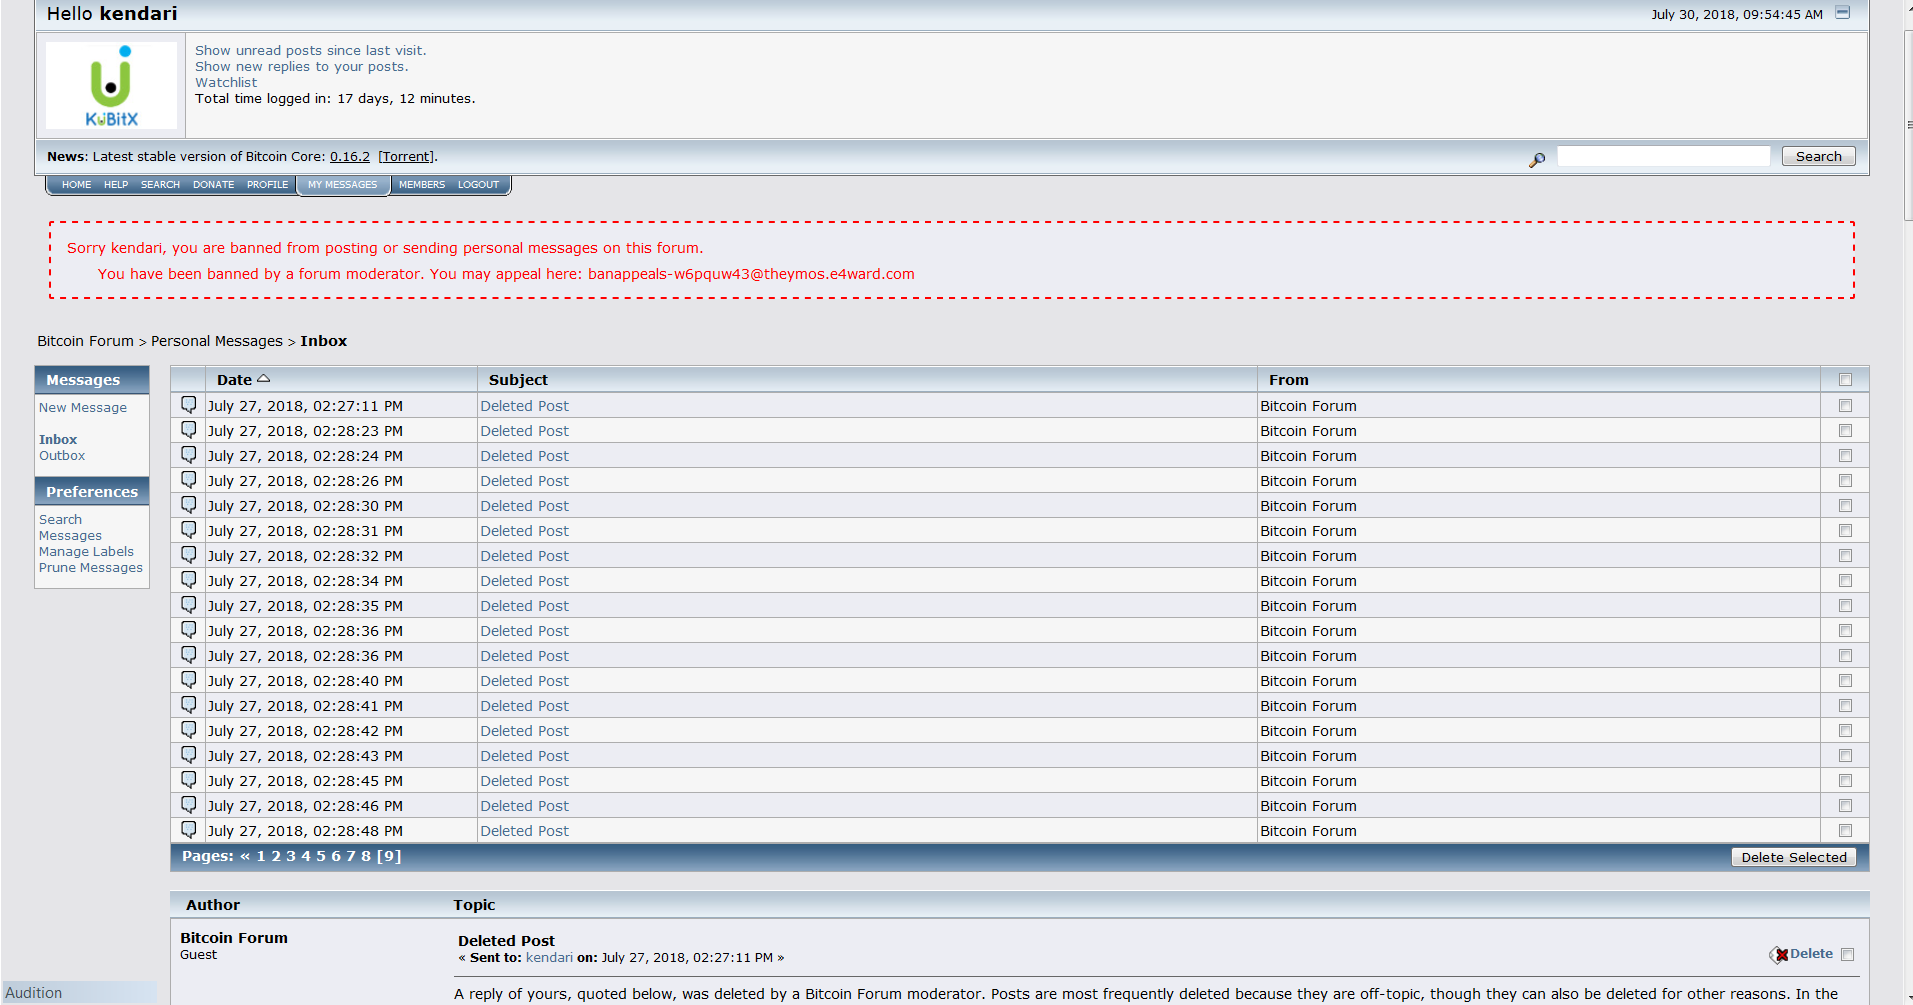This screenshot has width=1913, height=1005.
Task: Click the message icon for 02:28:40 PM row
Action: pos(188,680)
